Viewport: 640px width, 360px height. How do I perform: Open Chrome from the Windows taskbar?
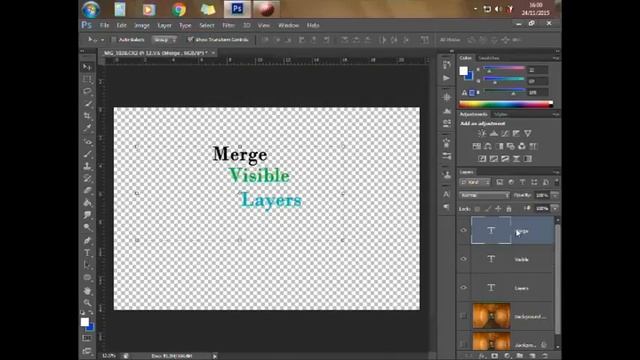point(178,9)
